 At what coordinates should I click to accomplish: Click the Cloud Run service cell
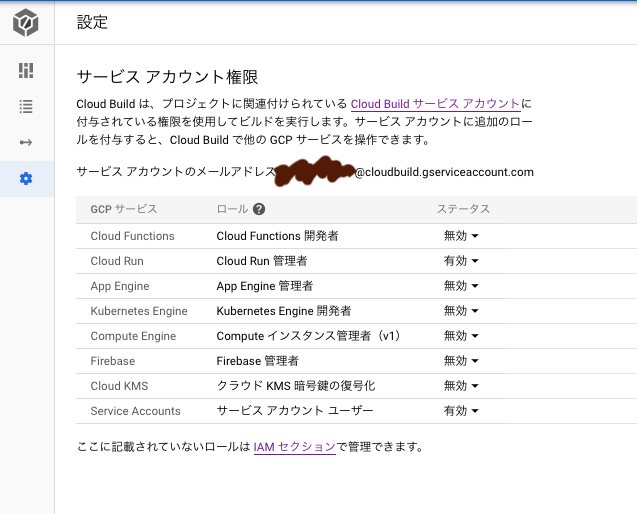[x=117, y=261]
